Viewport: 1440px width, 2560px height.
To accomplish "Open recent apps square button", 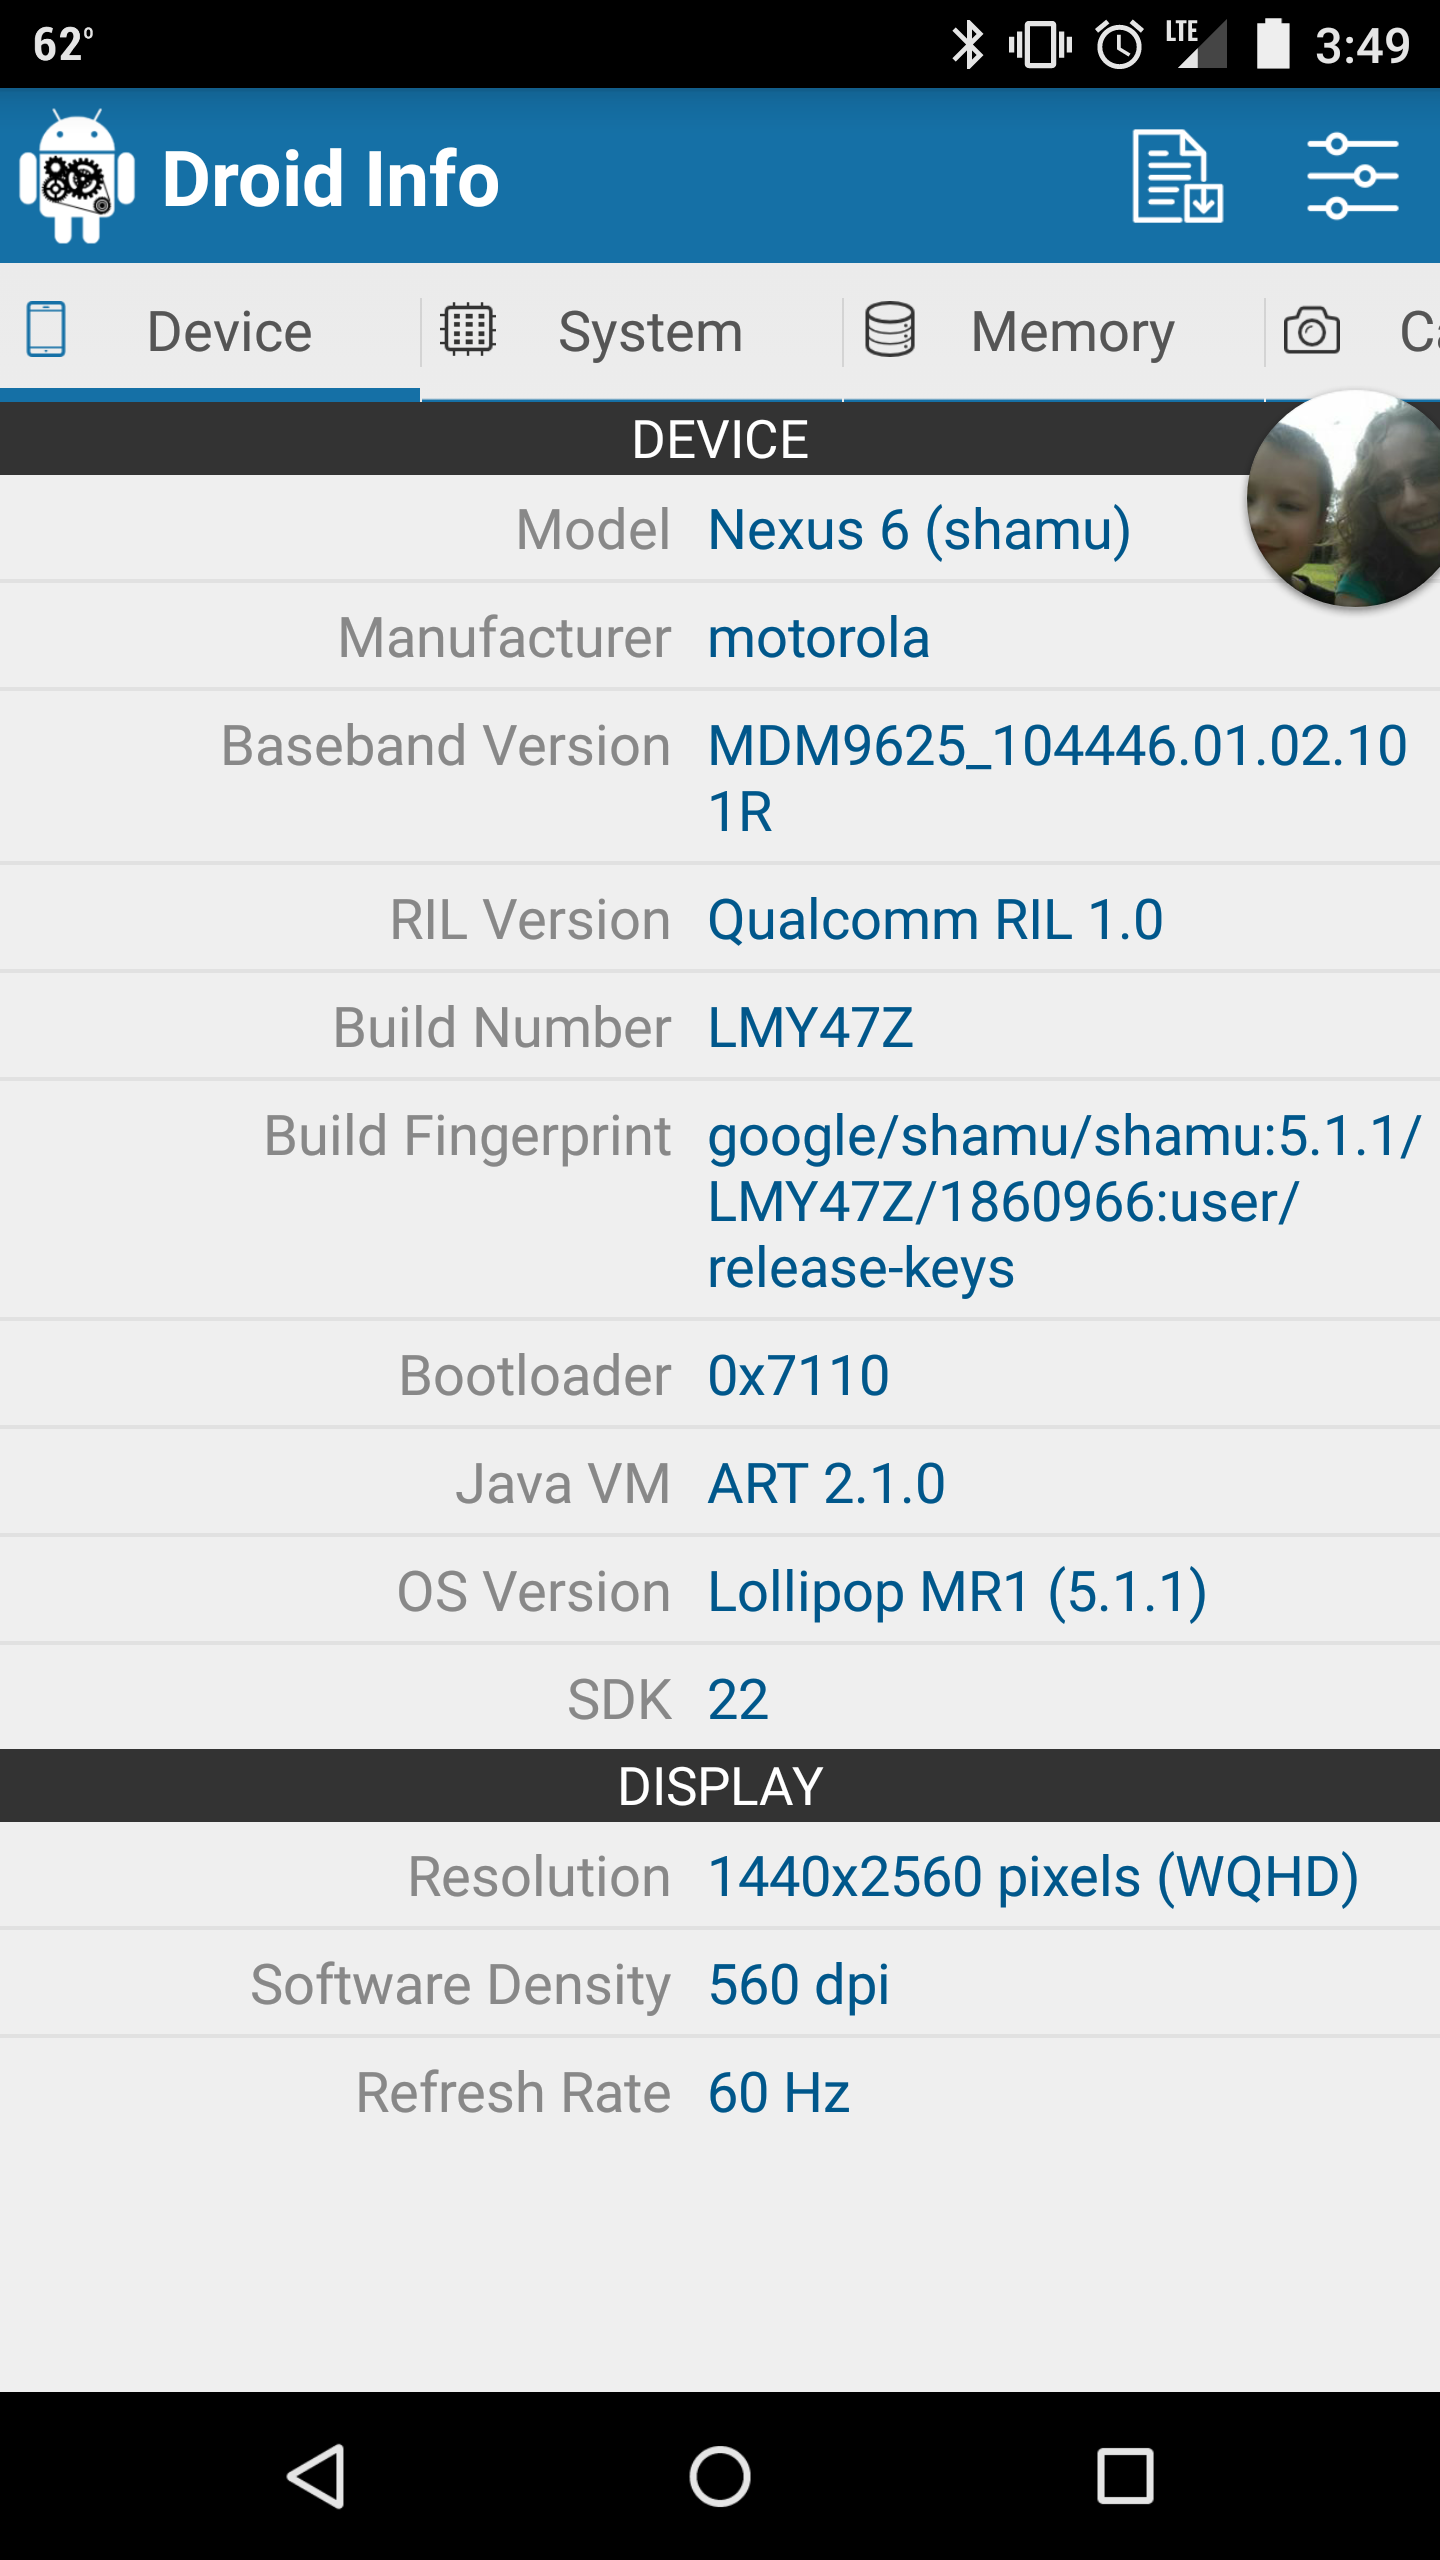I will point(1125,2476).
